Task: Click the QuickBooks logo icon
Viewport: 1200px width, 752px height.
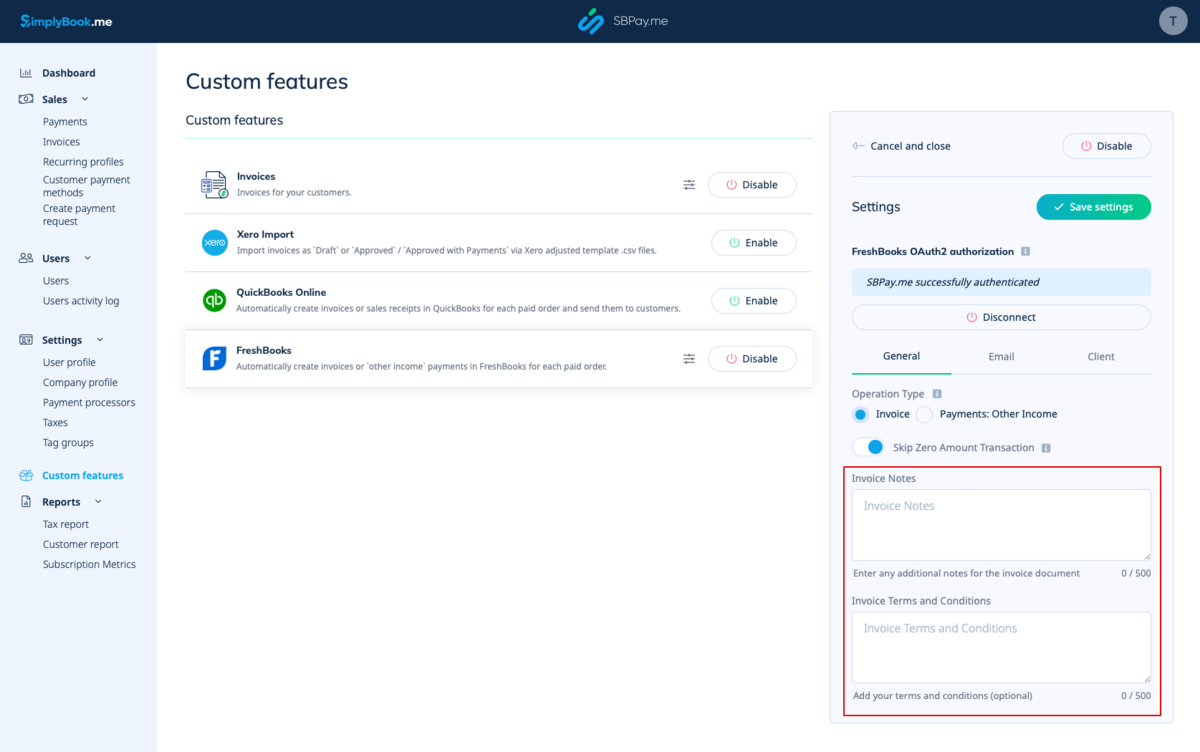Action: (x=214, y=301)
